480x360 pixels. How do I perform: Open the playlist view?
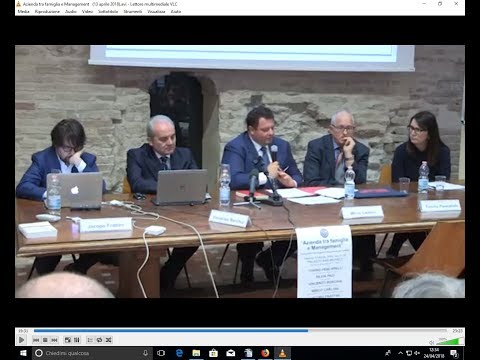90,340
